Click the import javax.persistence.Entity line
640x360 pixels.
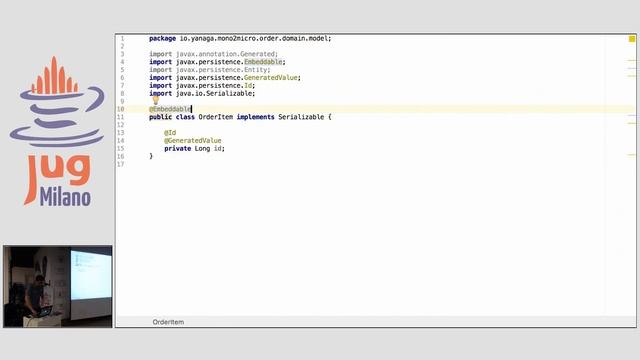pos(209,70)
